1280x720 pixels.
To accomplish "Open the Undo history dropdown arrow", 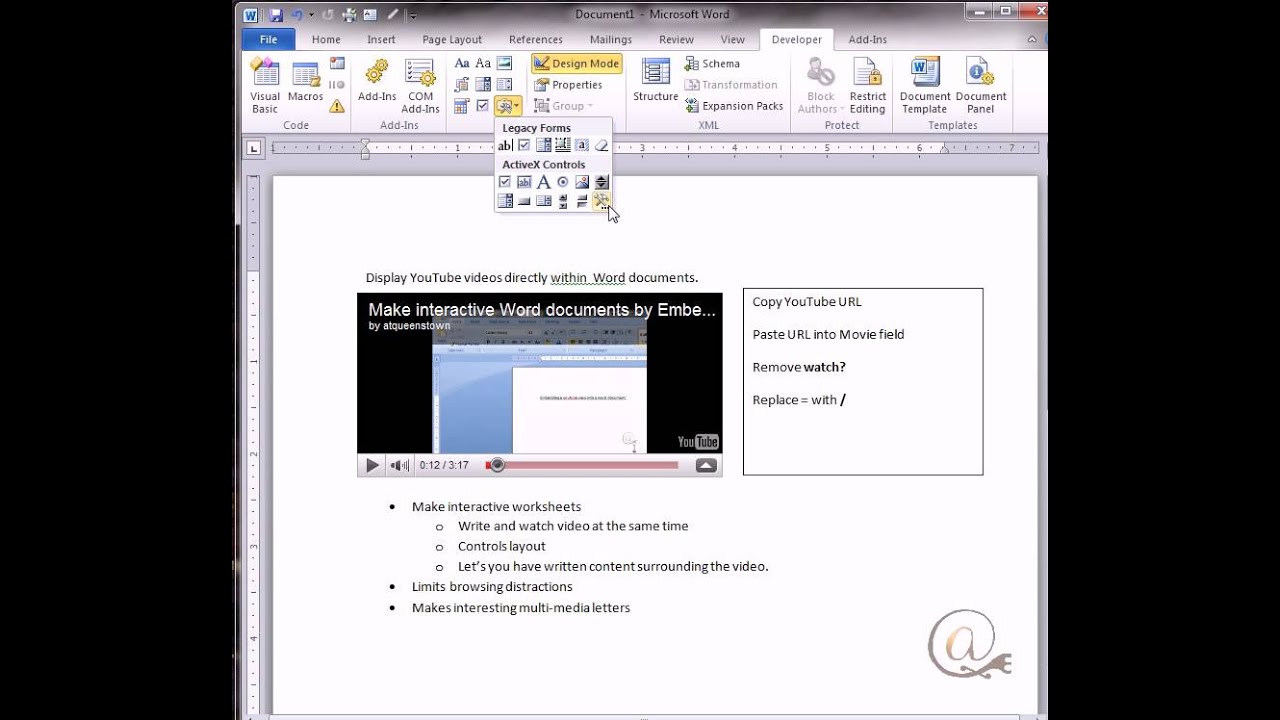I will (x=311, y=15).
